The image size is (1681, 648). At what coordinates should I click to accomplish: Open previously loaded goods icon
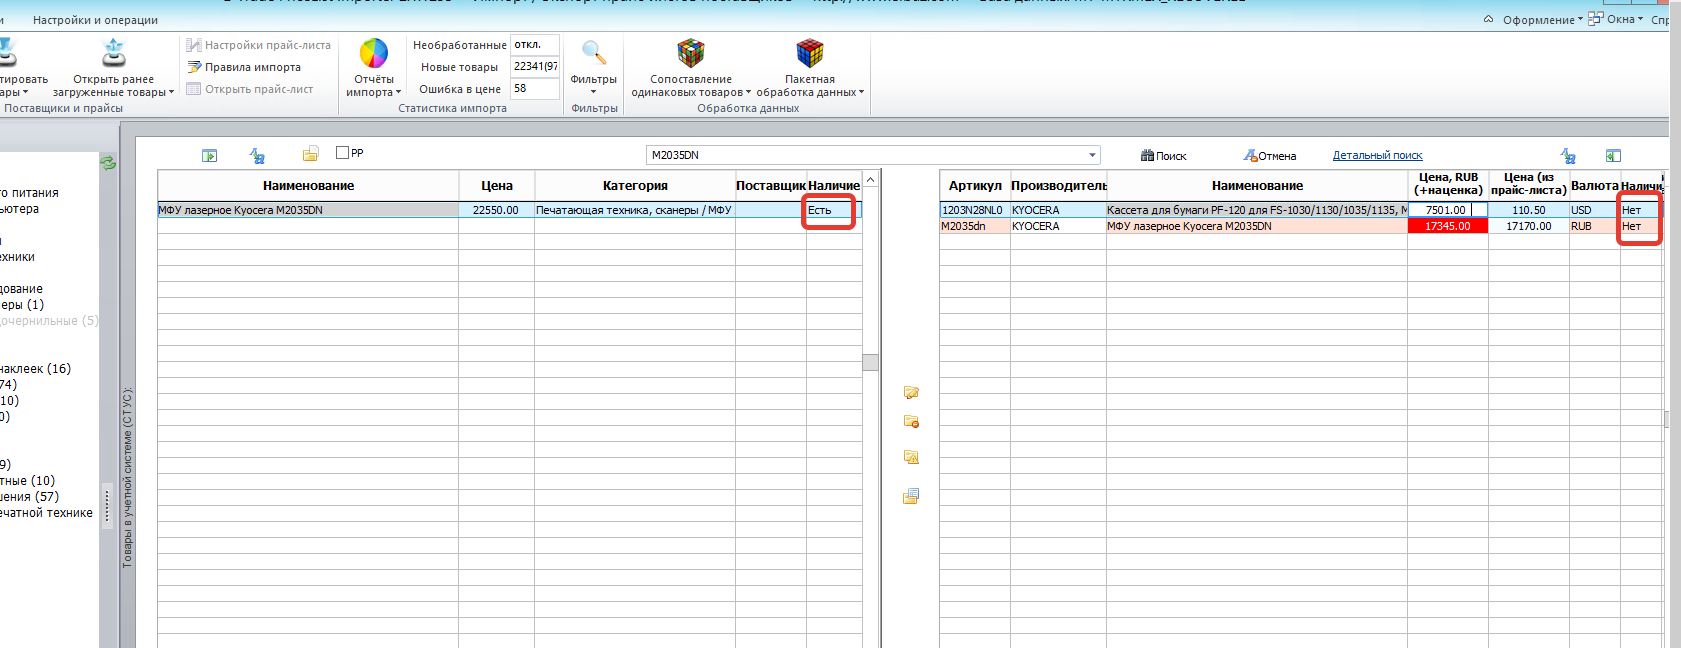114,53
